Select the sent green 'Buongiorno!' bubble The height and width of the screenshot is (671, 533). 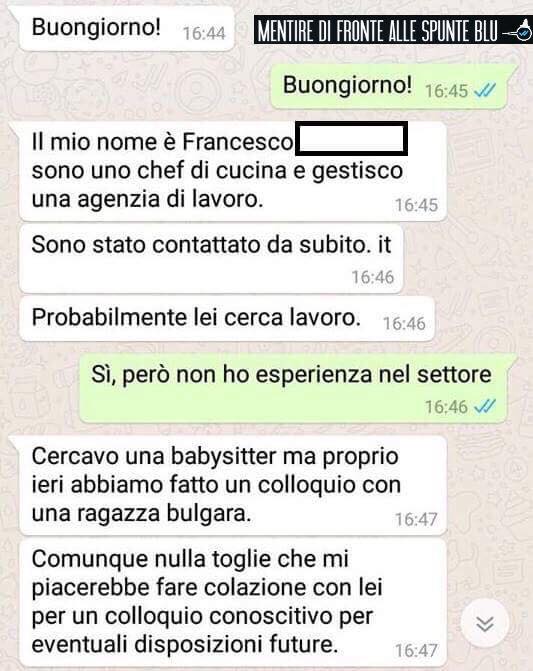388,86
